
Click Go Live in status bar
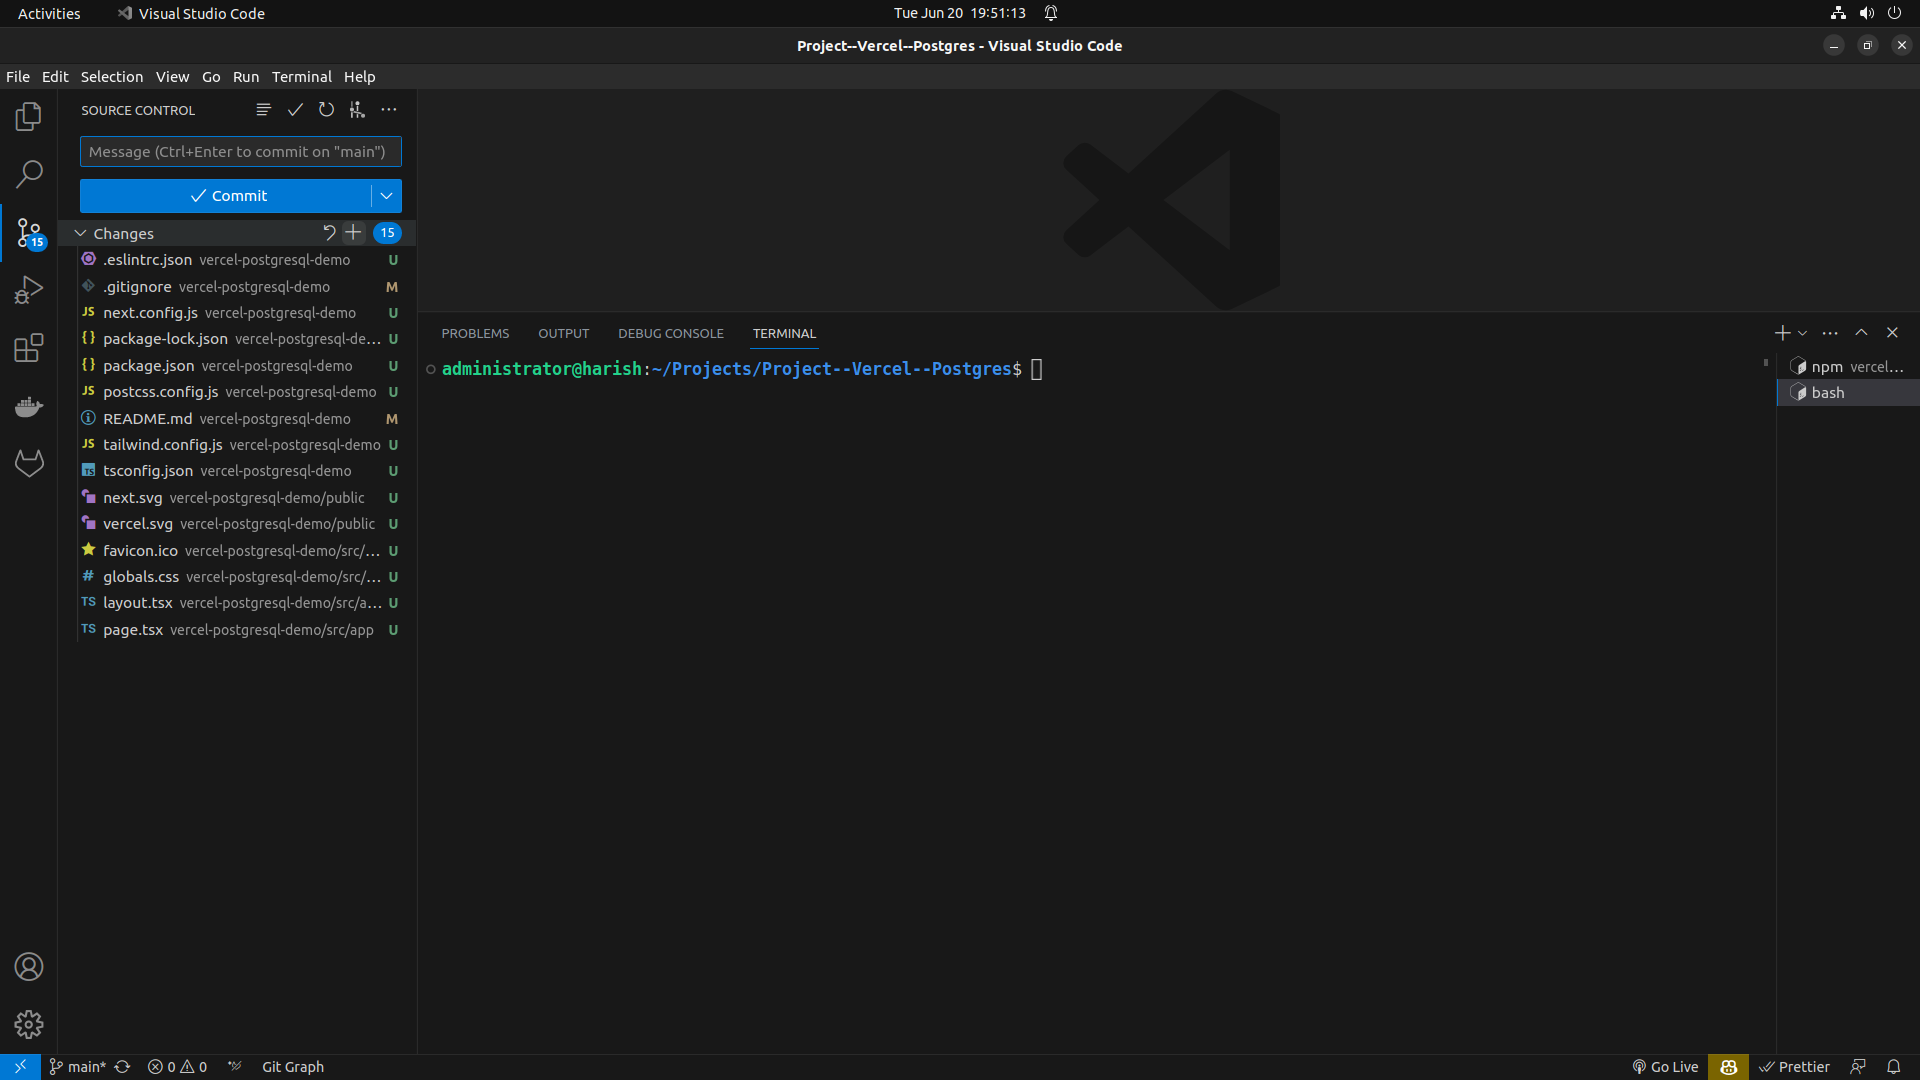(x=1665, y=1067)
